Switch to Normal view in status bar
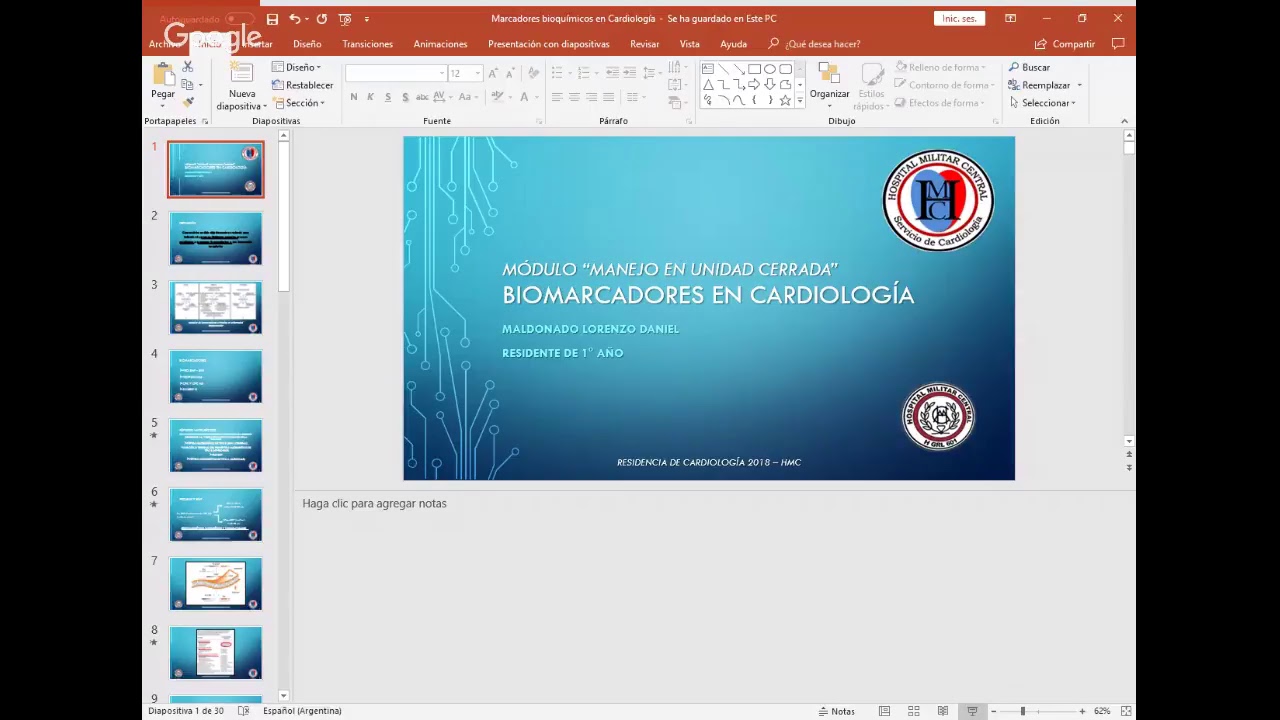 point(884,711)
